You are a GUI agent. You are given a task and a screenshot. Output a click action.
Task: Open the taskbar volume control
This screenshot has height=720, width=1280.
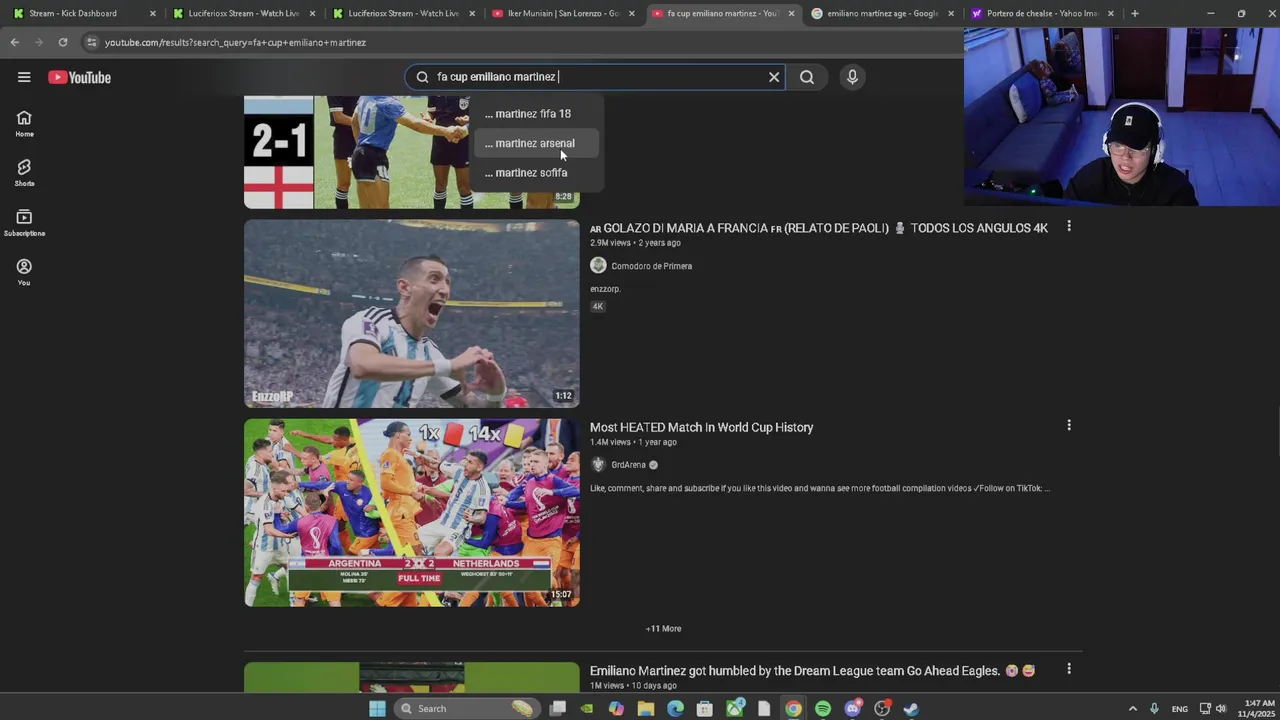[x=1221, y=709]
